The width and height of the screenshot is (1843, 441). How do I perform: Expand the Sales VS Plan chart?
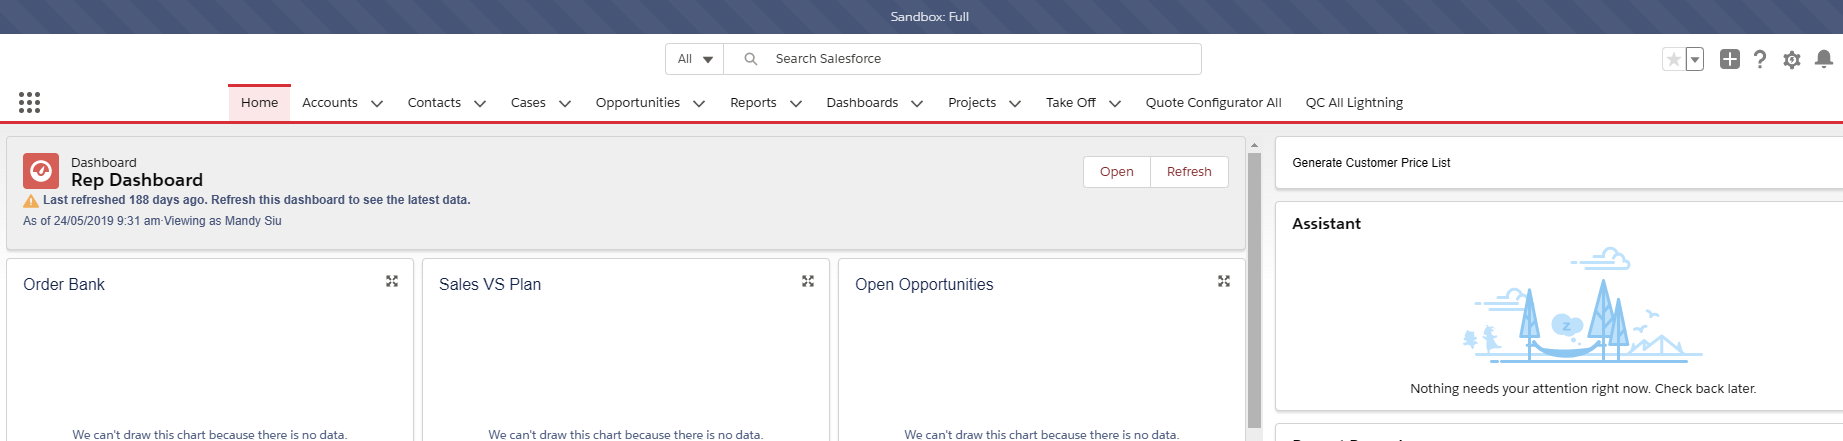tap(808, 282)
